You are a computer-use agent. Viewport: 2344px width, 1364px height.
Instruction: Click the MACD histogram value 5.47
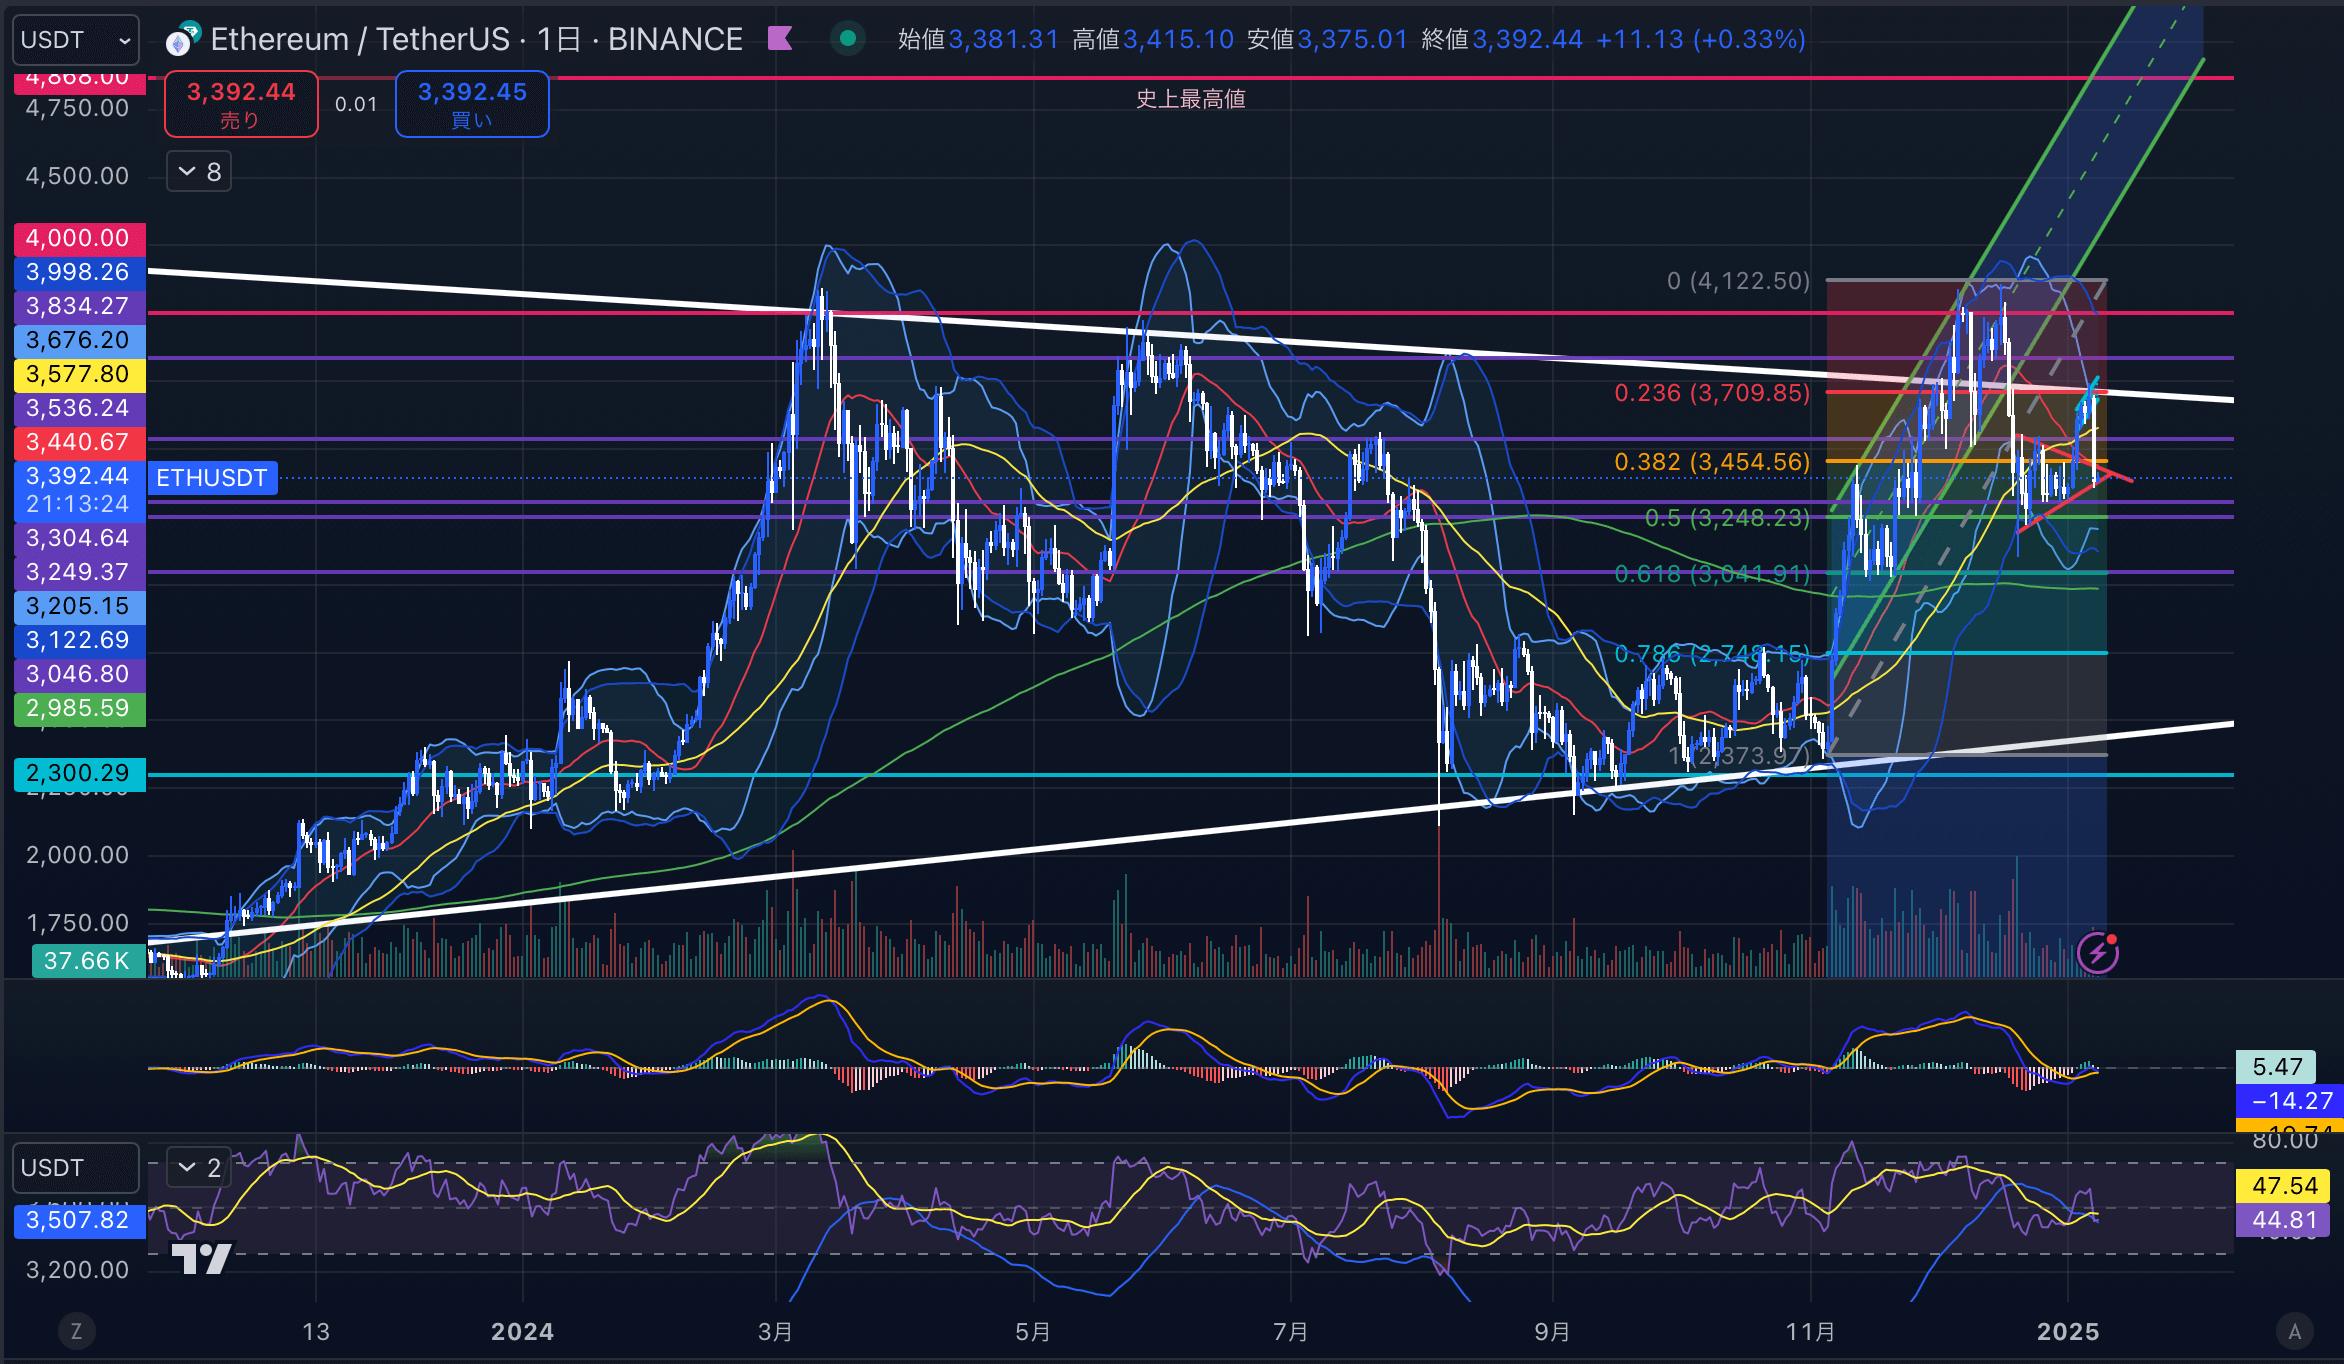[2278, 1067]
